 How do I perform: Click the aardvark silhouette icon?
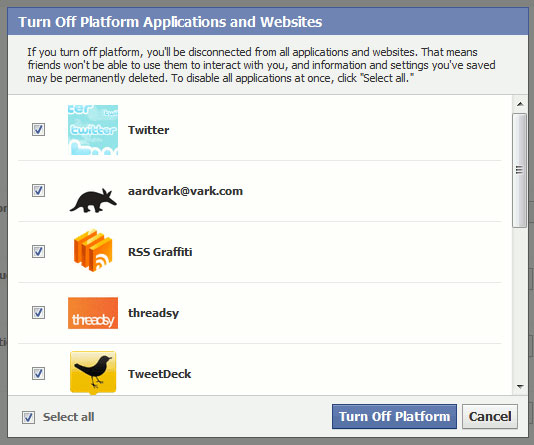[x=93, y=201]
